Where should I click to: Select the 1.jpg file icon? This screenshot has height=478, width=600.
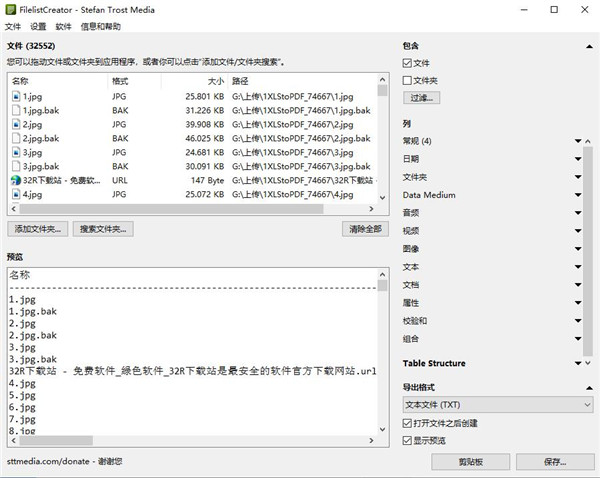coord(16,96)
